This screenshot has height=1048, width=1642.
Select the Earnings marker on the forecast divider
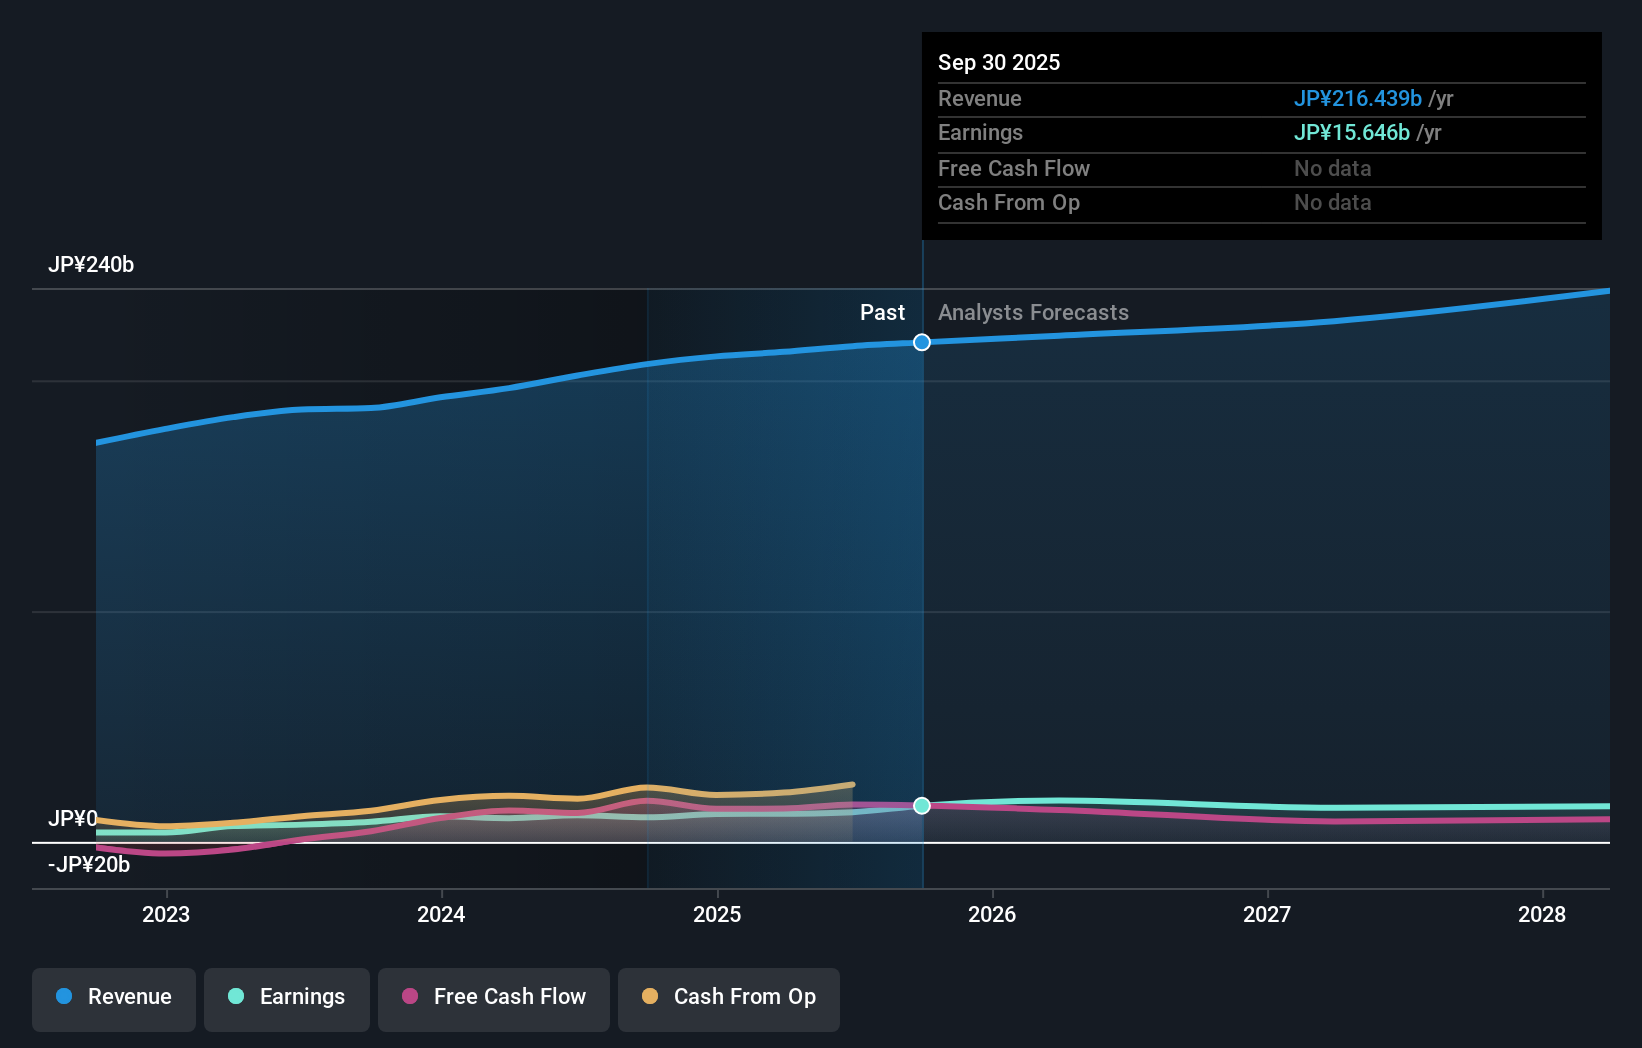921,806
